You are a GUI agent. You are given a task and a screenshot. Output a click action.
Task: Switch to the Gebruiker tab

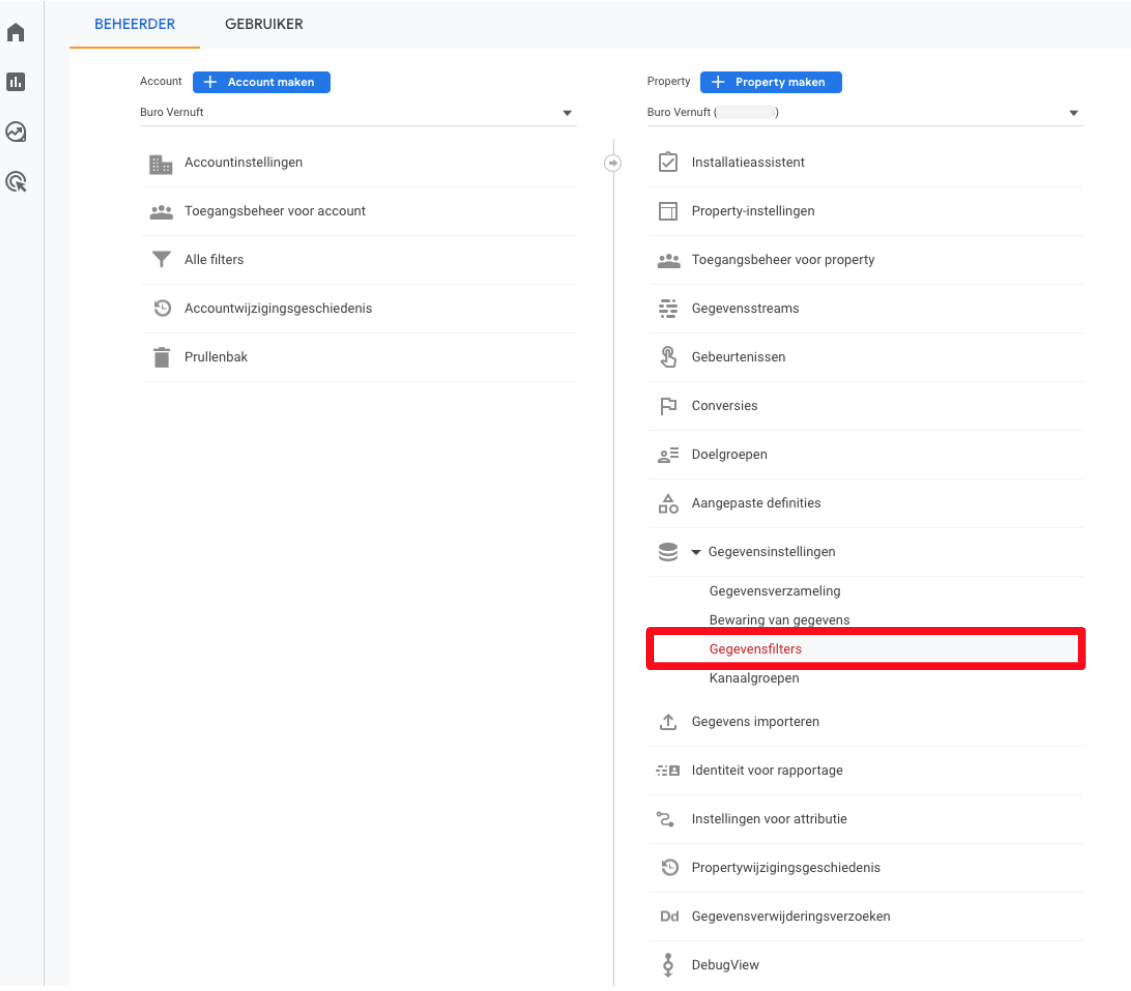tap(264, 24)
